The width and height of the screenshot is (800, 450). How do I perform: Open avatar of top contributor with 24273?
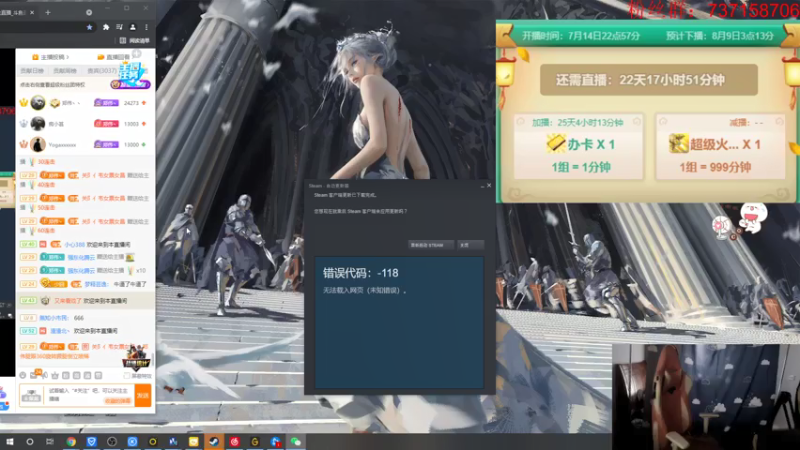[38, 103]
